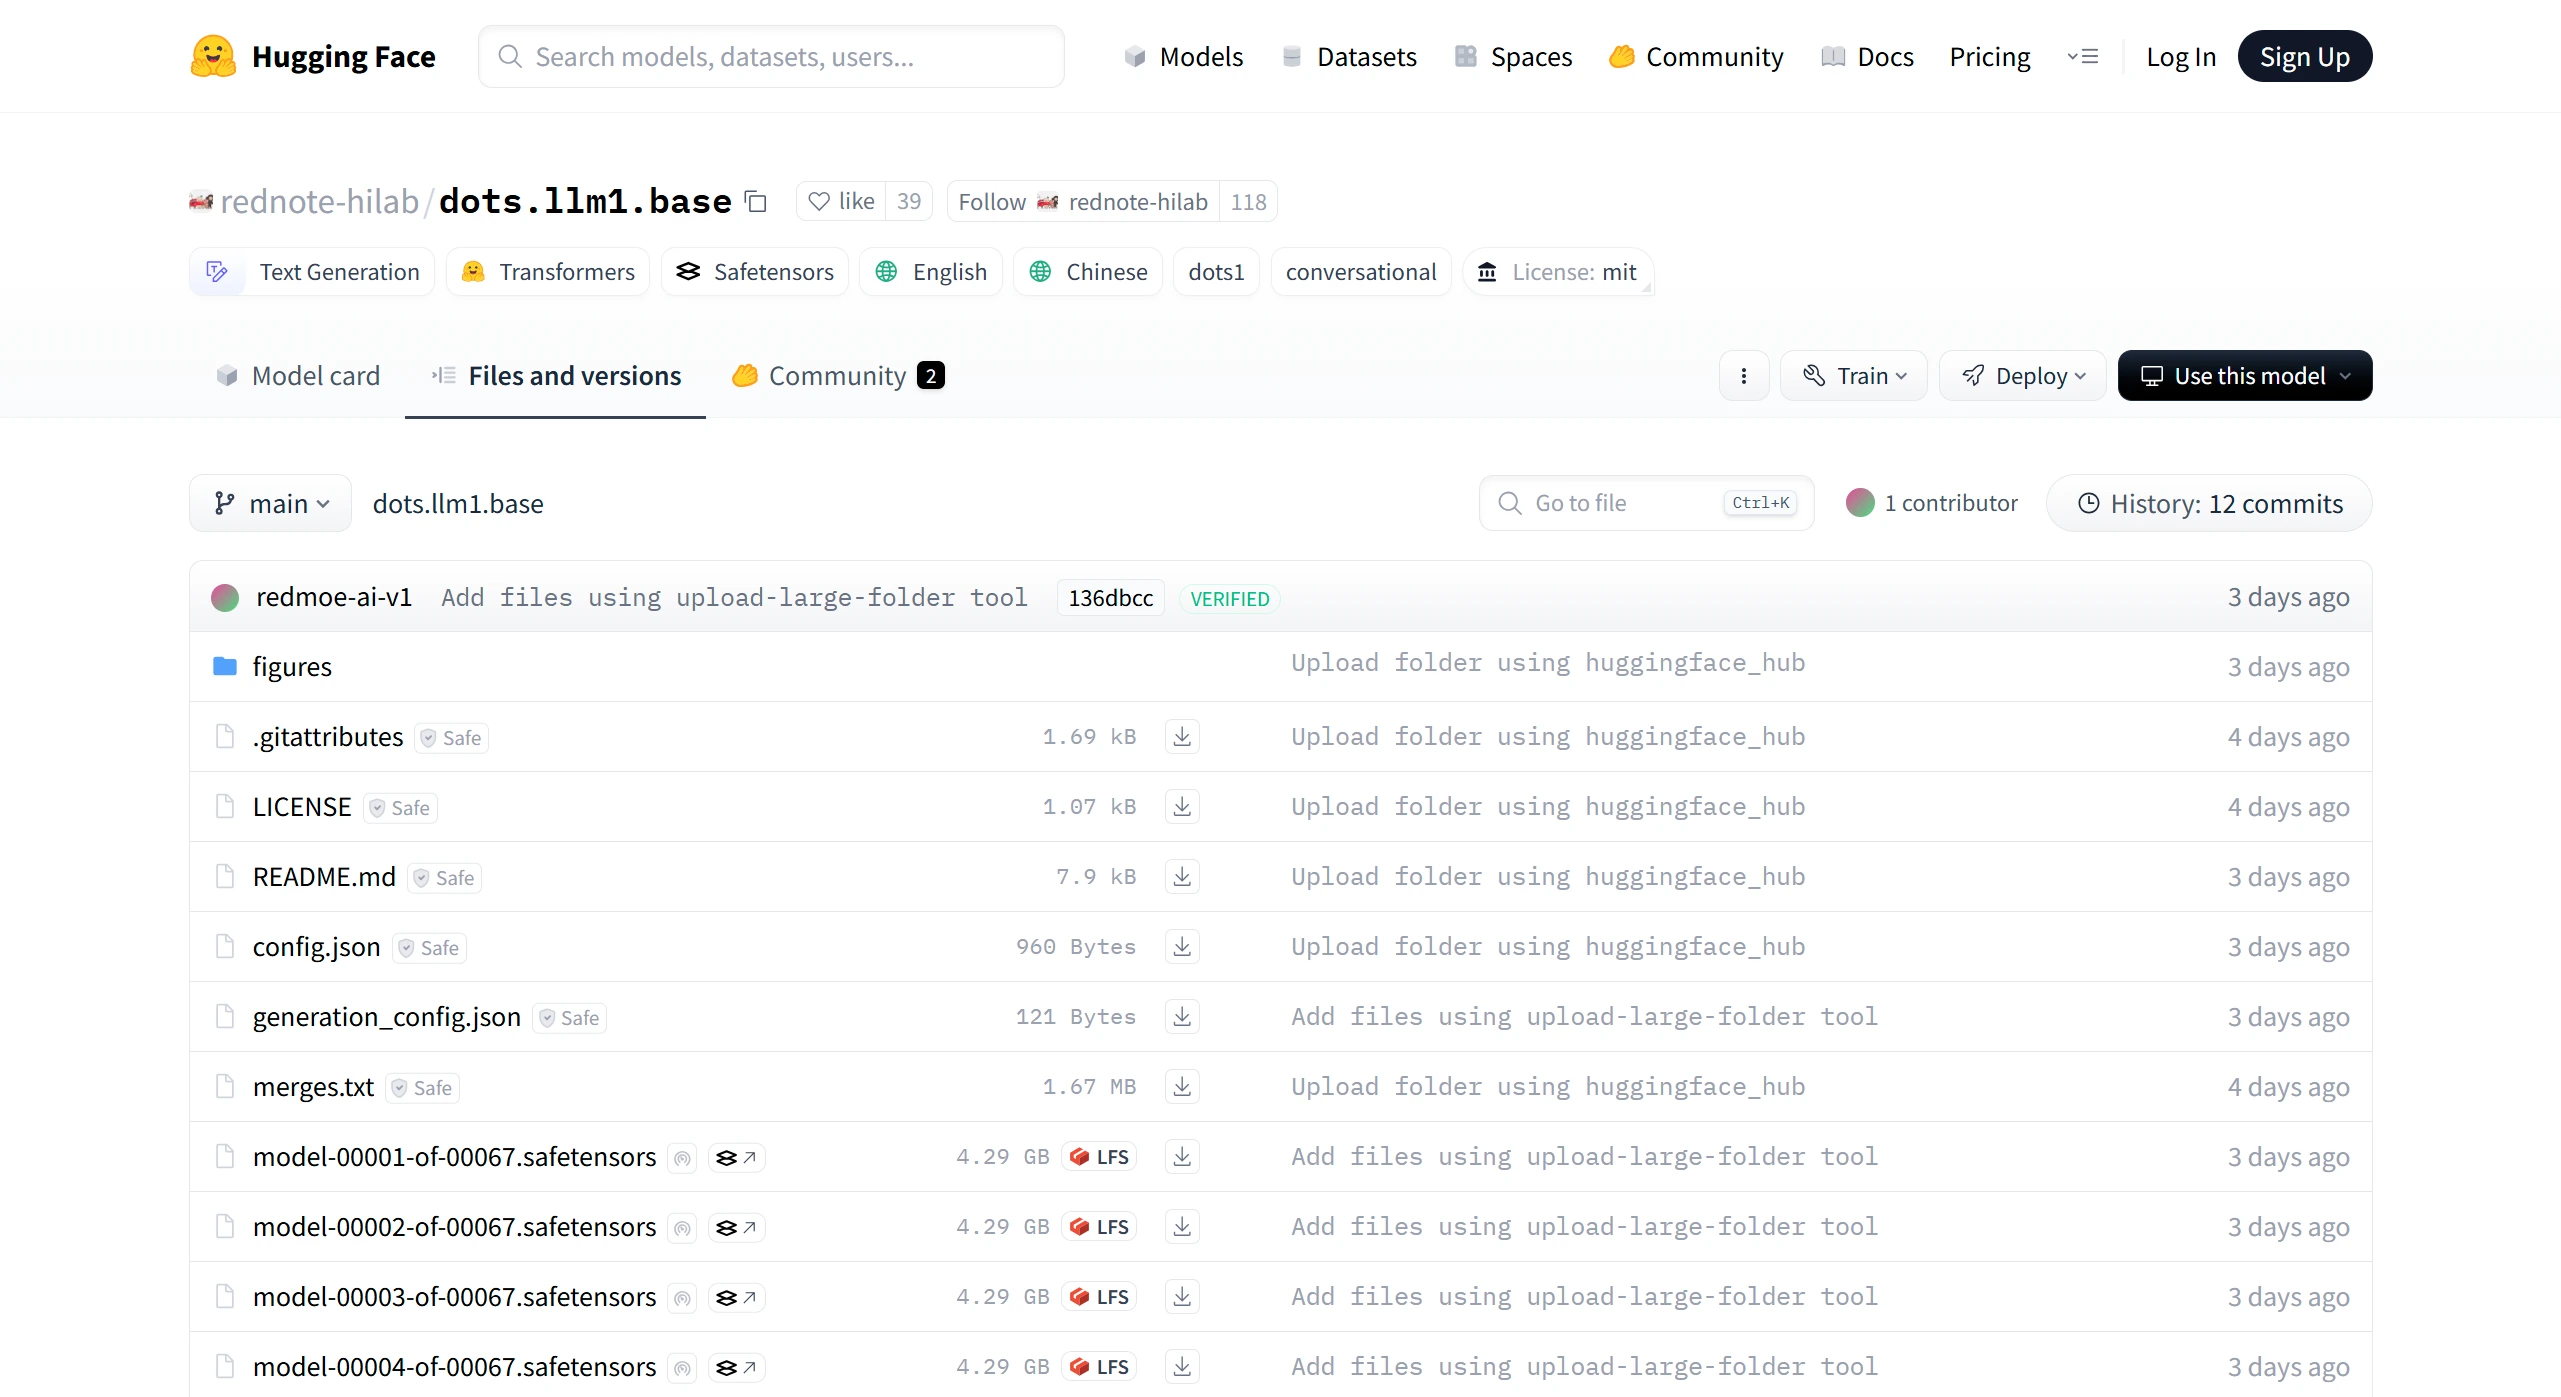Image resolution: width=2561 pixels, height=1397 pixels.
Task: Switch to the Model card tab
Action: click(297, 376)
